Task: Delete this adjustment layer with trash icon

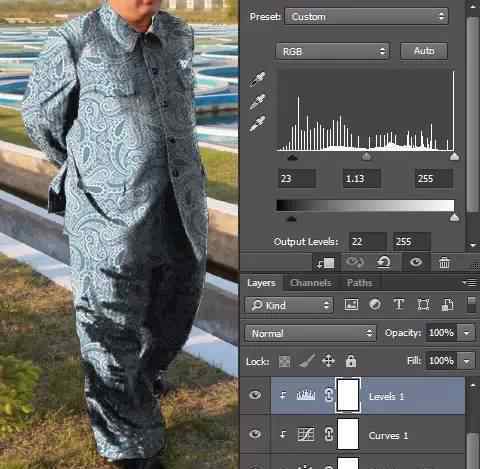Action: pos(444,263)
